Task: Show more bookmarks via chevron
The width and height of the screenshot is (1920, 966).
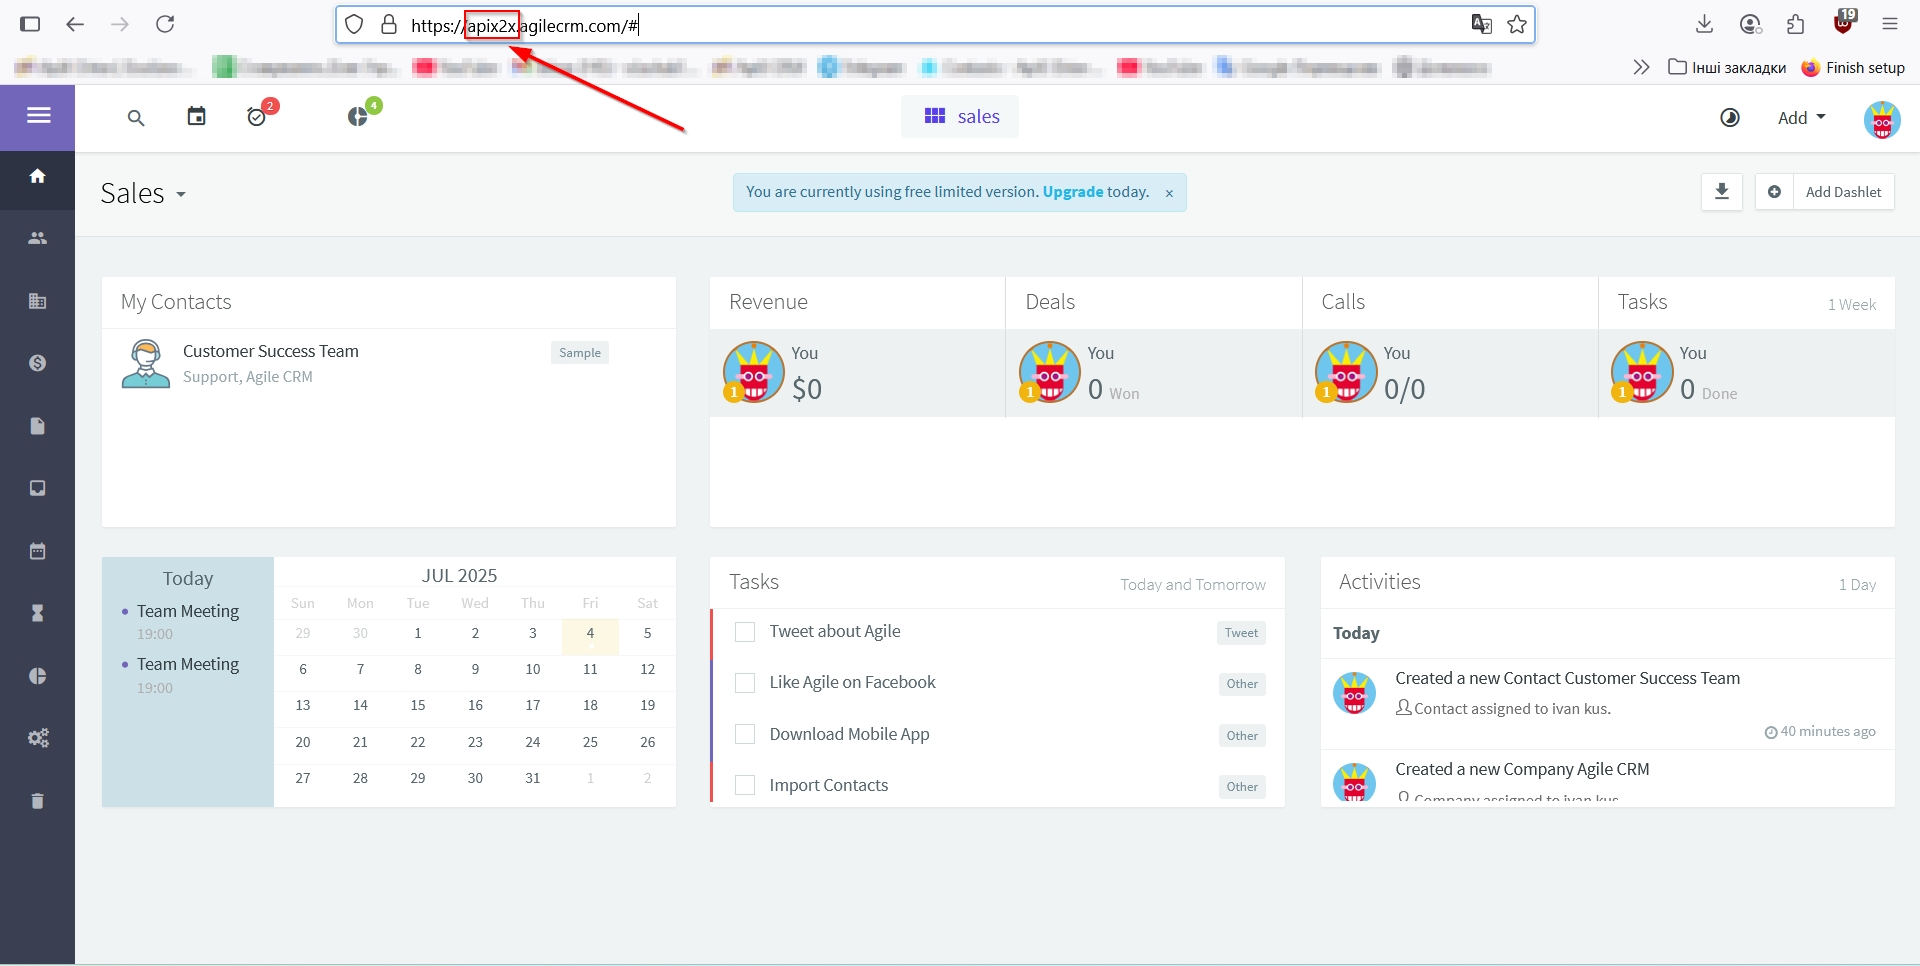Action: point(1641,68)
